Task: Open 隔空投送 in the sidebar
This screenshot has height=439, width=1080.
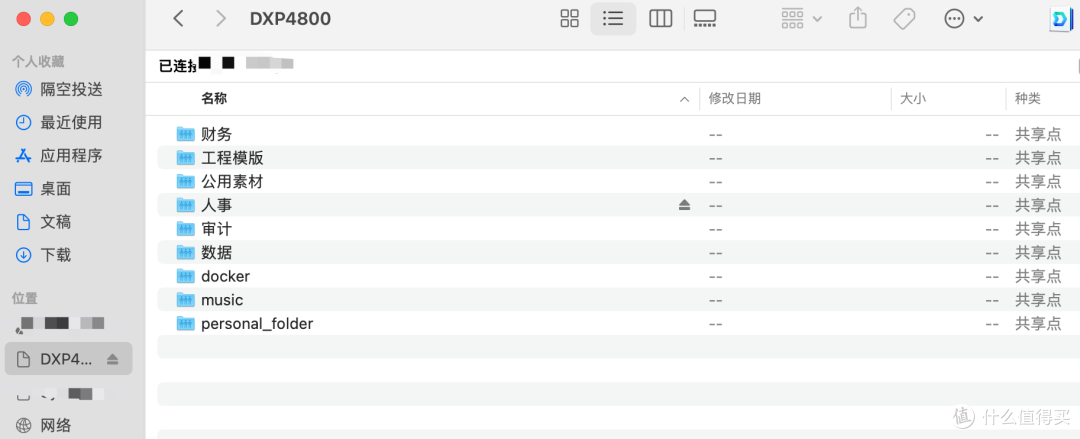Action: coord(70,89)
